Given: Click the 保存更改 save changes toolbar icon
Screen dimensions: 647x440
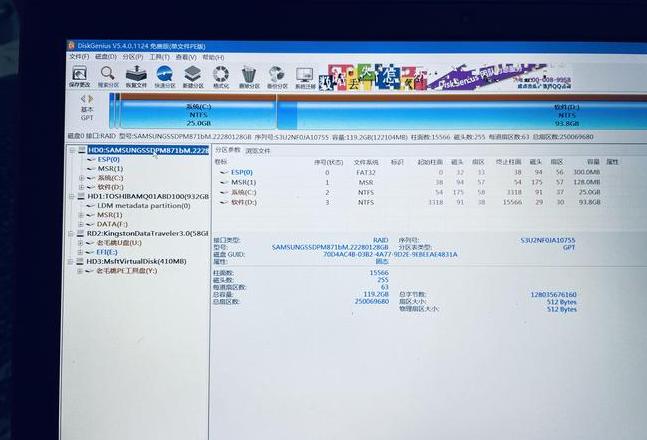Looking at the screenshot, I should pyautogui.click(x=79, y=77).
